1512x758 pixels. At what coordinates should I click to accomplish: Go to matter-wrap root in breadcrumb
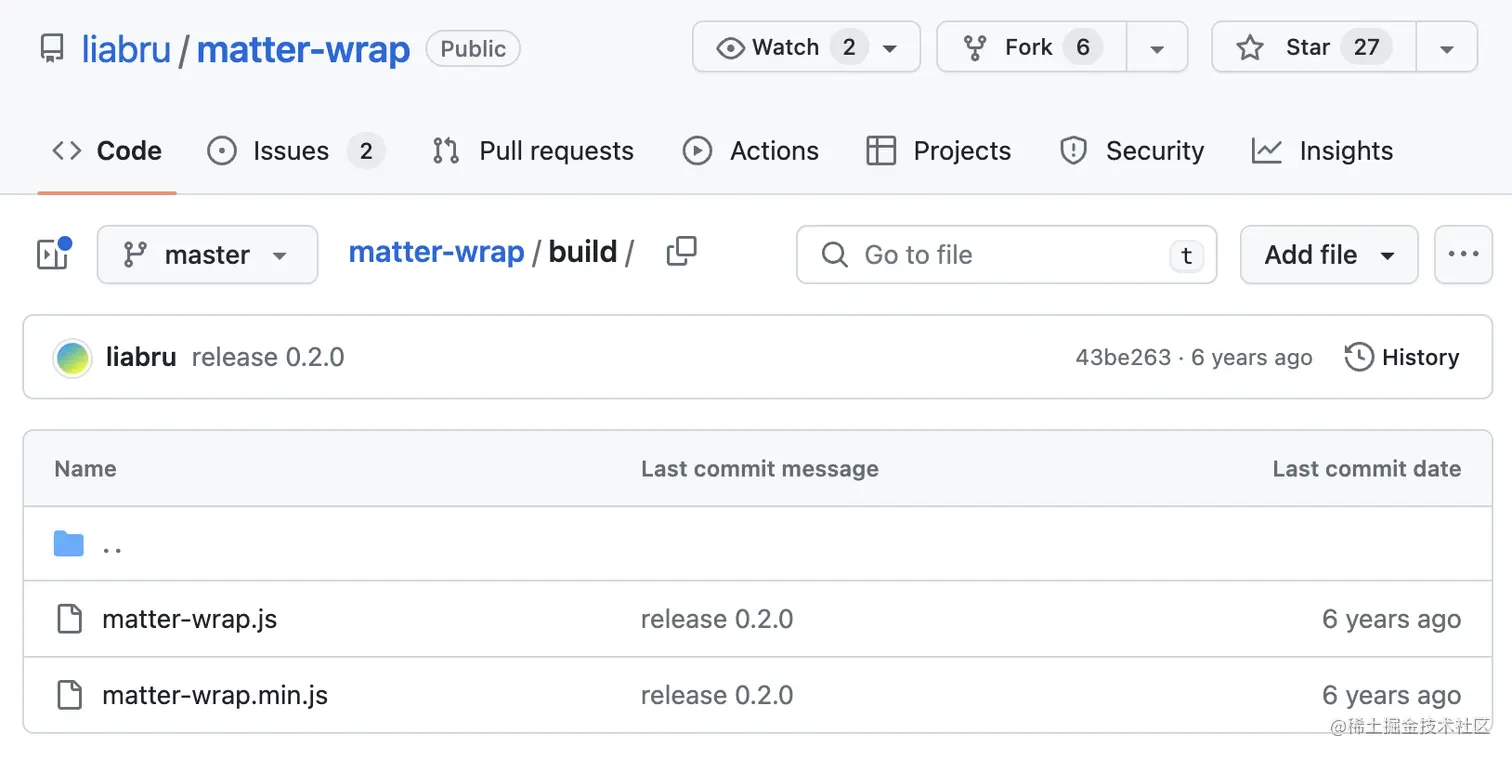click(x=436, y=252)
